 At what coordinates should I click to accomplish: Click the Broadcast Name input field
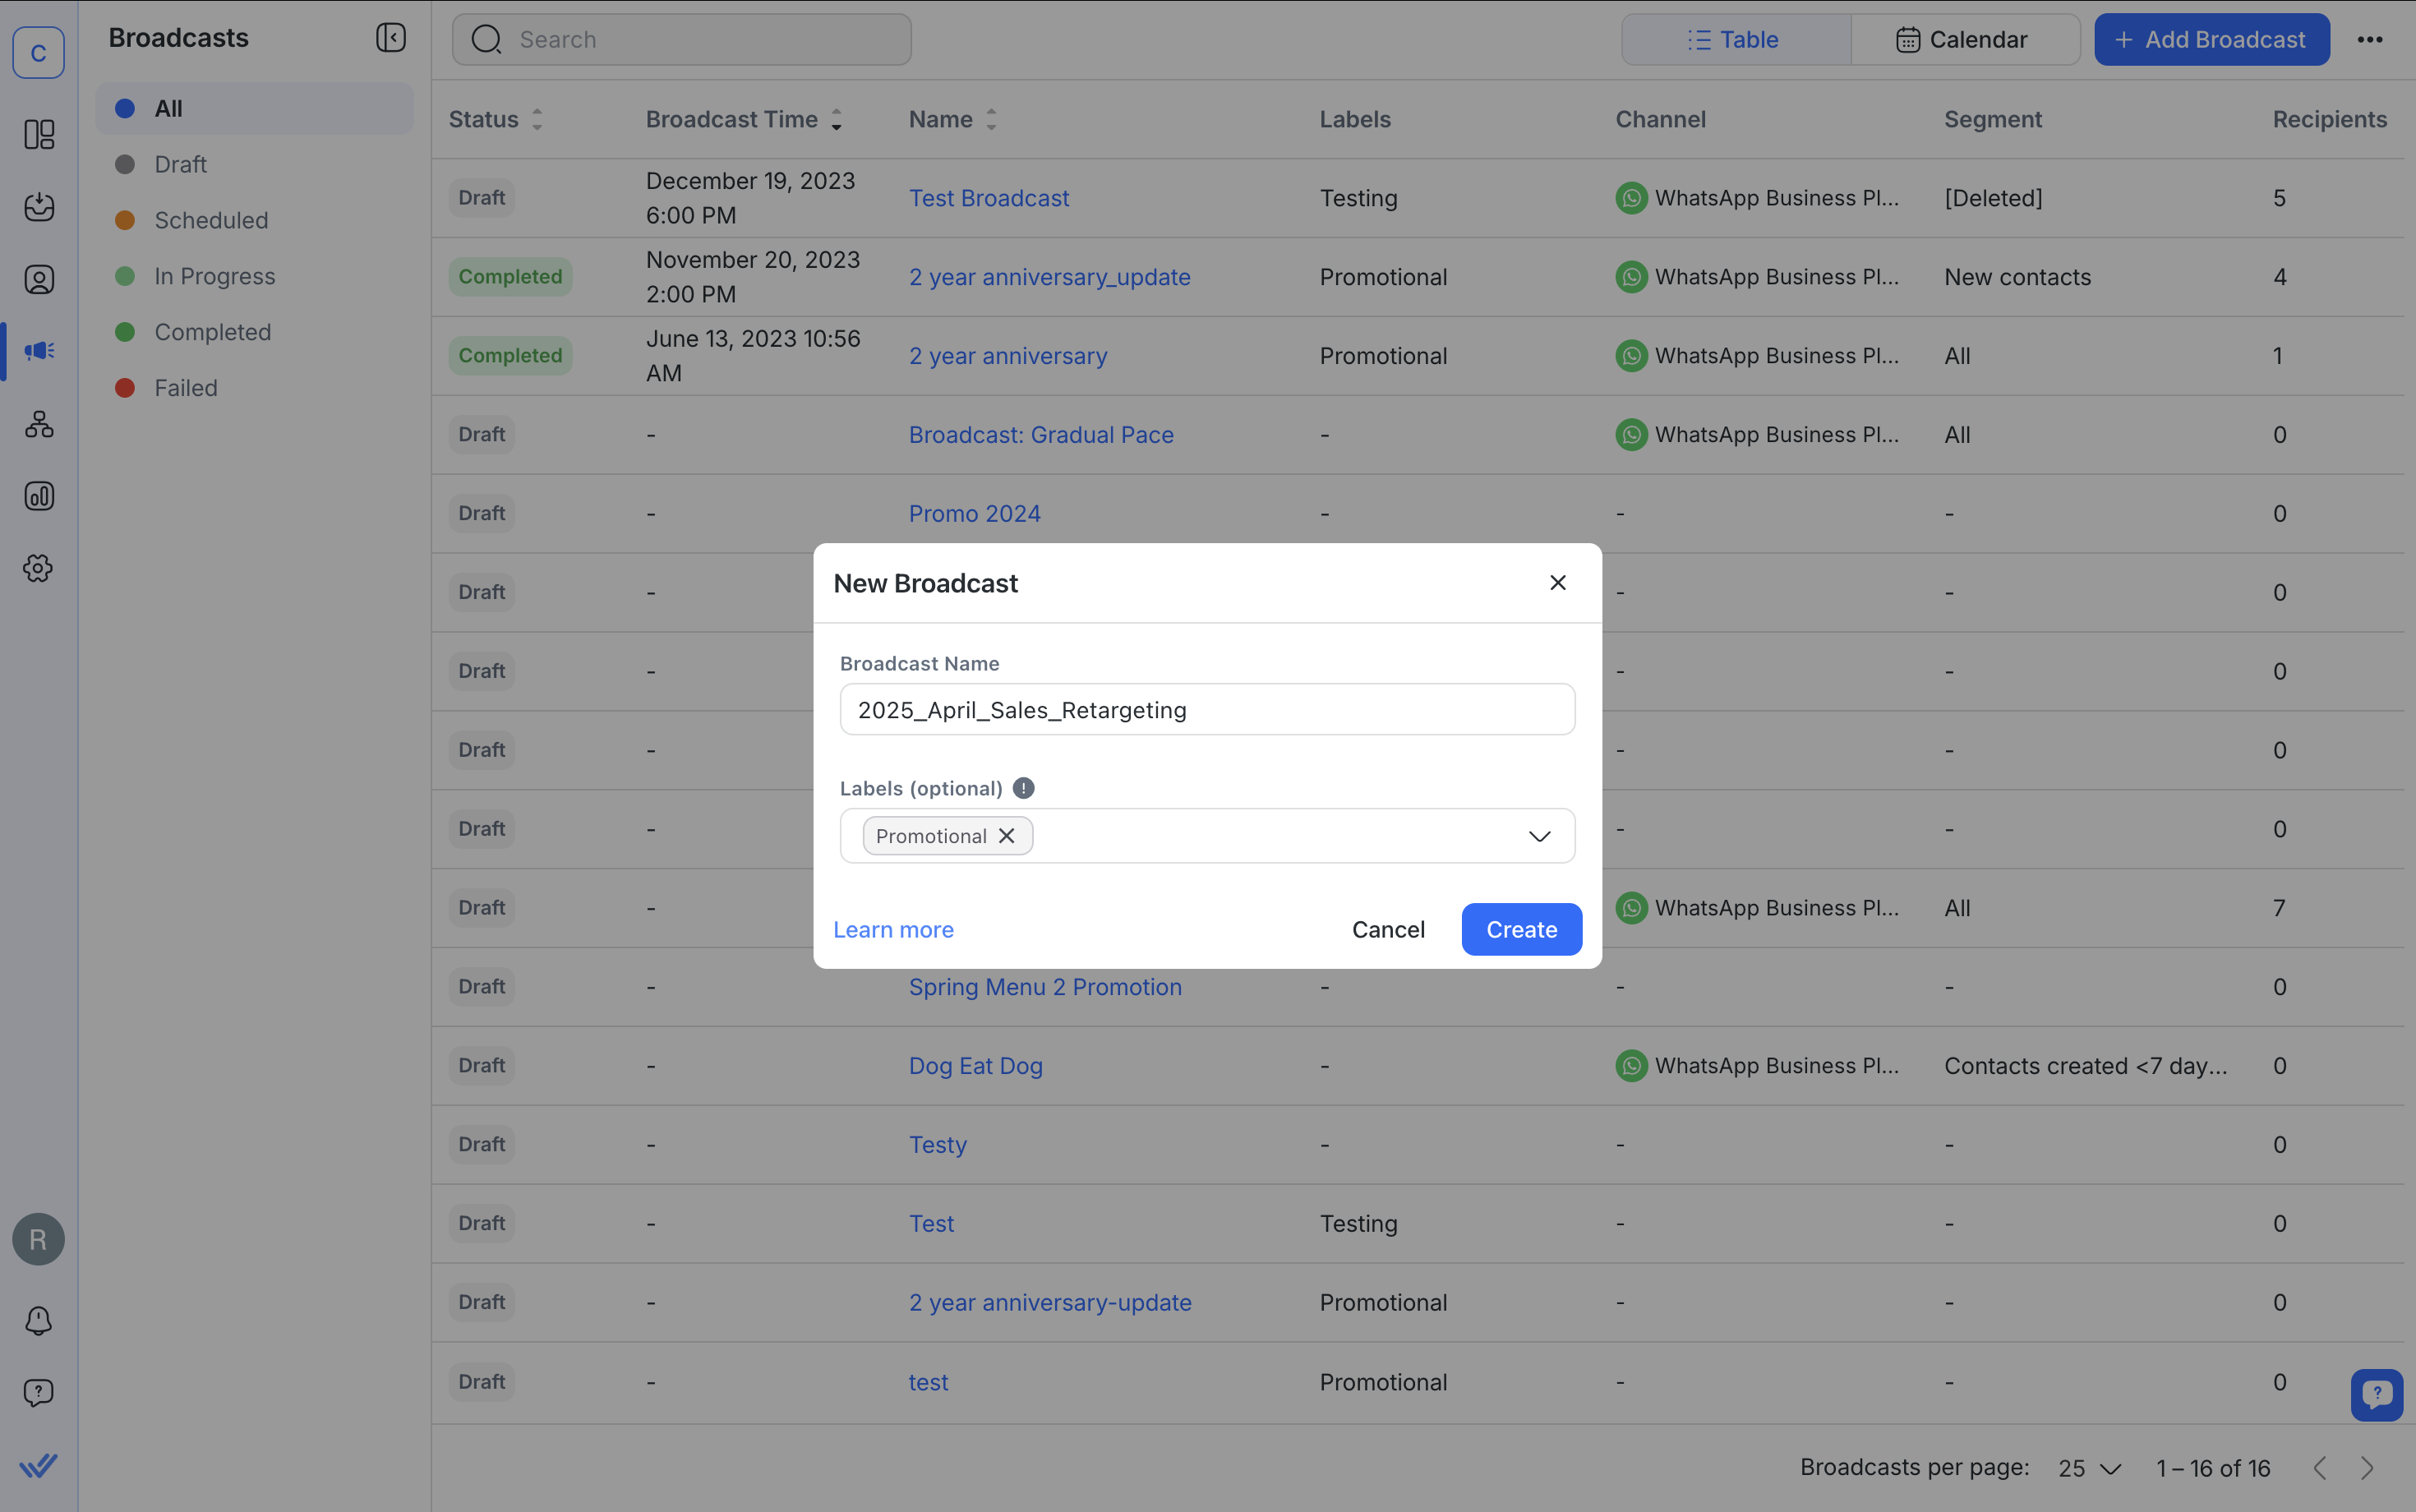pos(1207,710)
